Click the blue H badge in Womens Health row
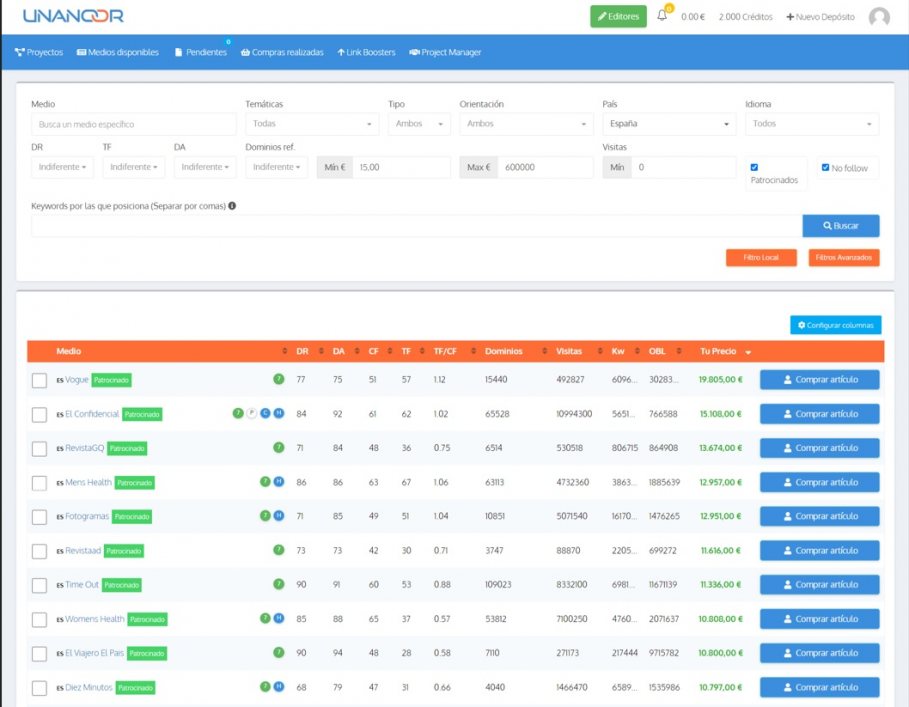This screenshot has height=707, width=909. 279,618
